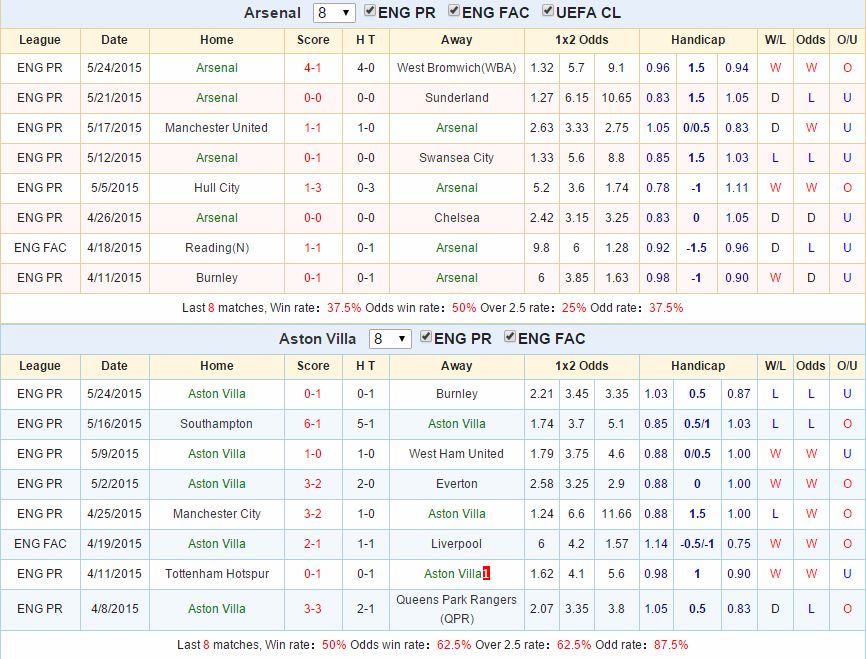Click Hull City team name
Screen dimensions: 866x659
(x=216, y=188)
